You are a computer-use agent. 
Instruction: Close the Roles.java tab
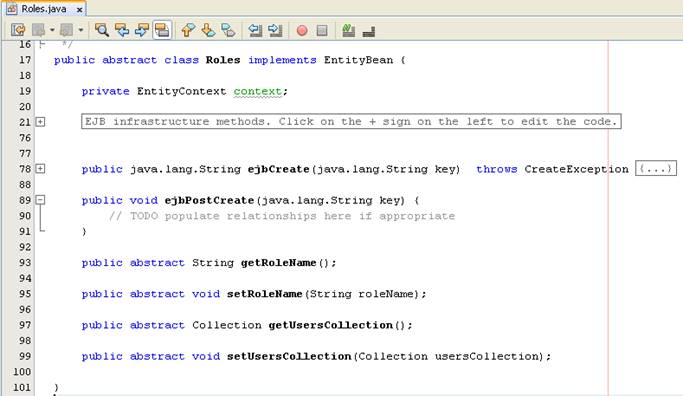coord(79,10)
